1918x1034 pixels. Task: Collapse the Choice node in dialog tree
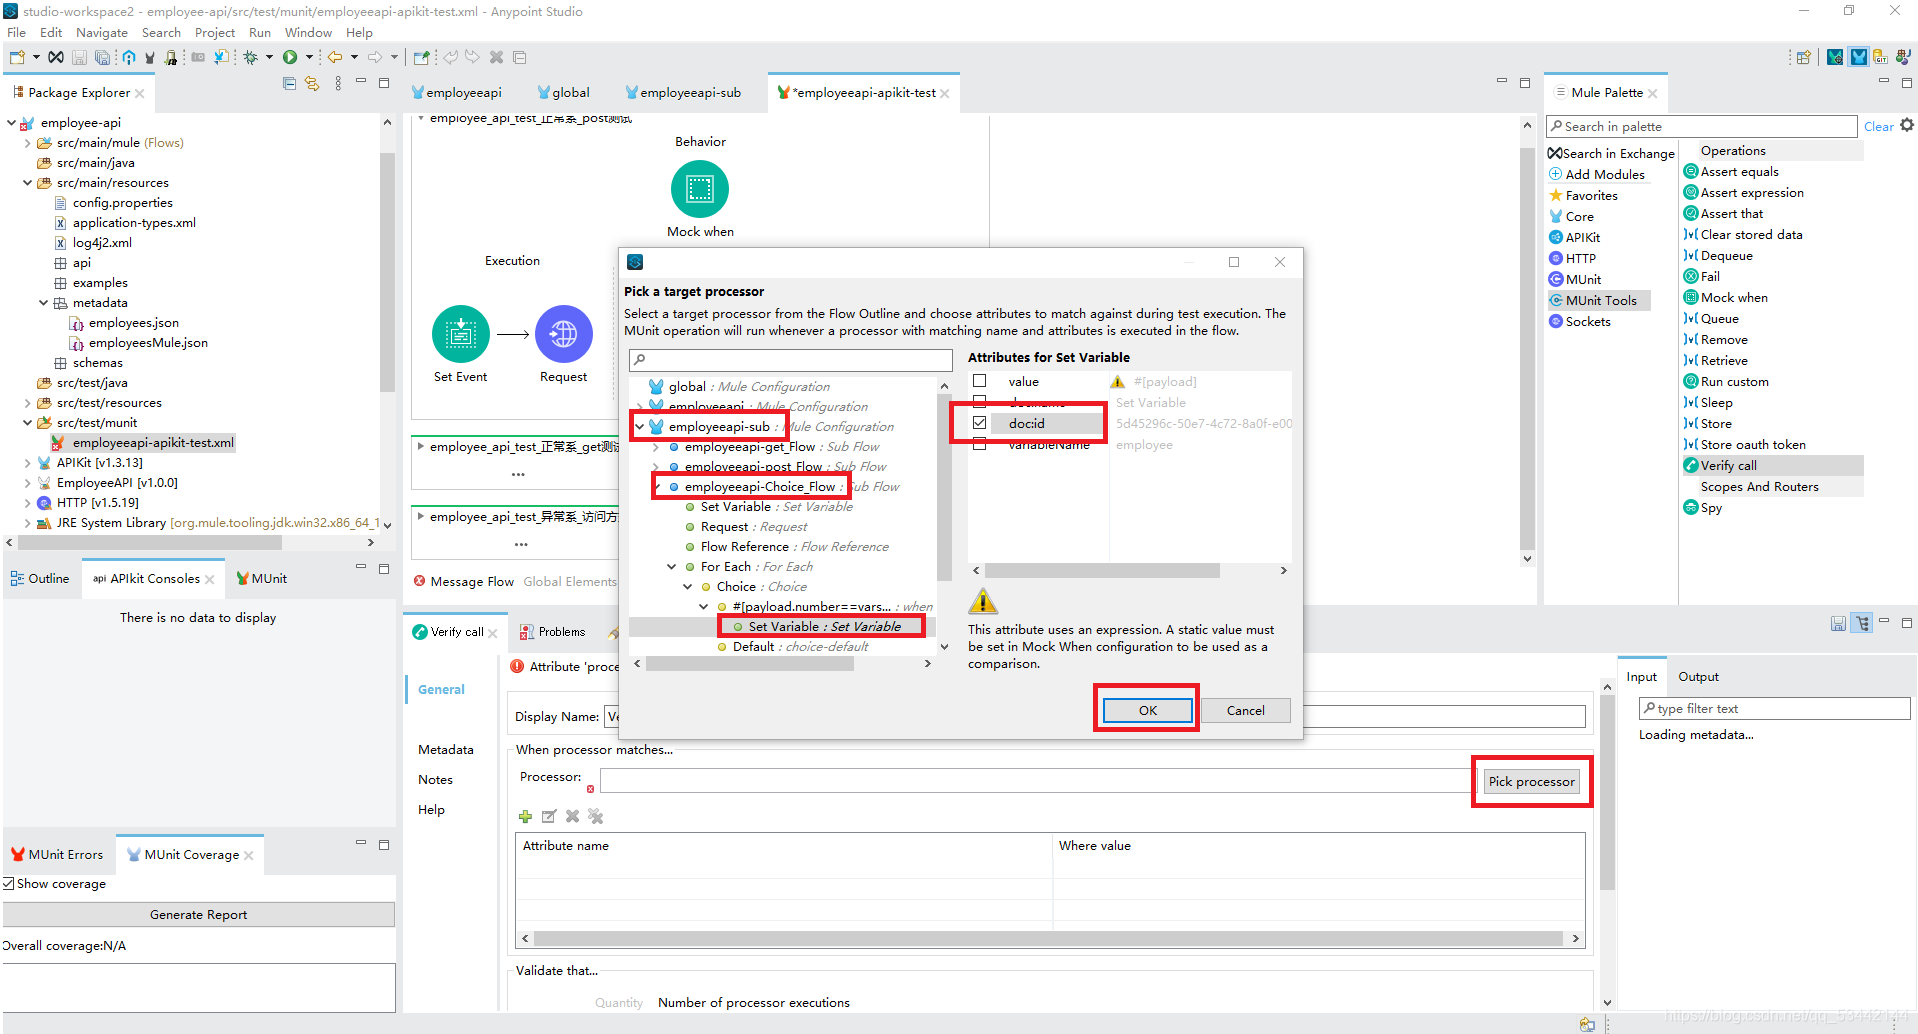click(687, 587)
